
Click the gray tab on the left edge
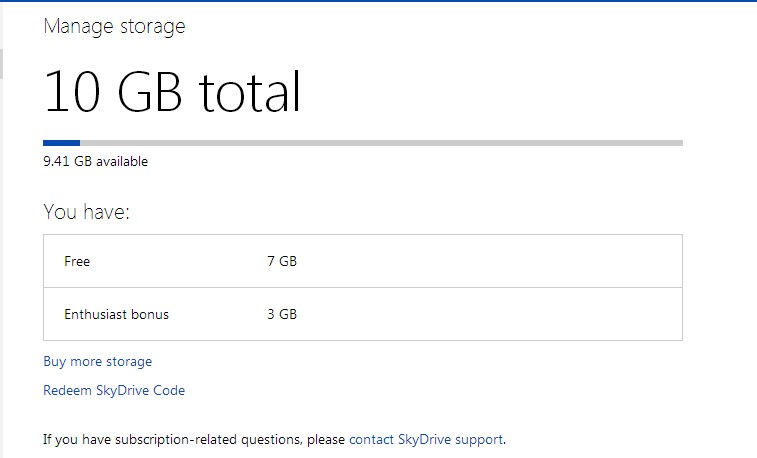[2, 62]
